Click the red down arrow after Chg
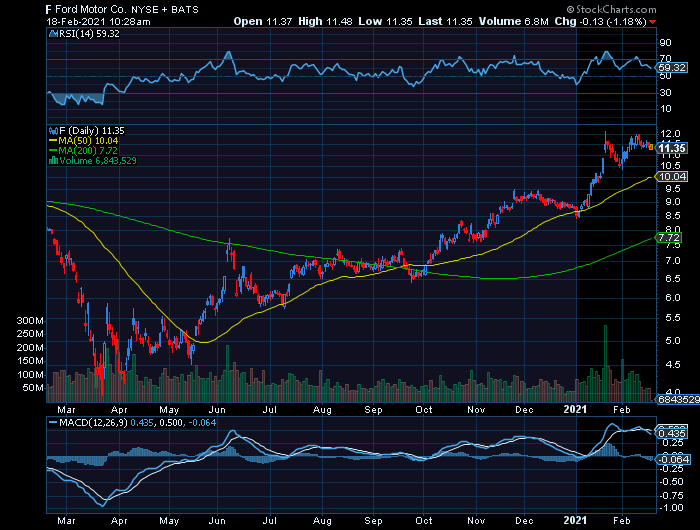The image size is (700, 530). coord(653,22)
